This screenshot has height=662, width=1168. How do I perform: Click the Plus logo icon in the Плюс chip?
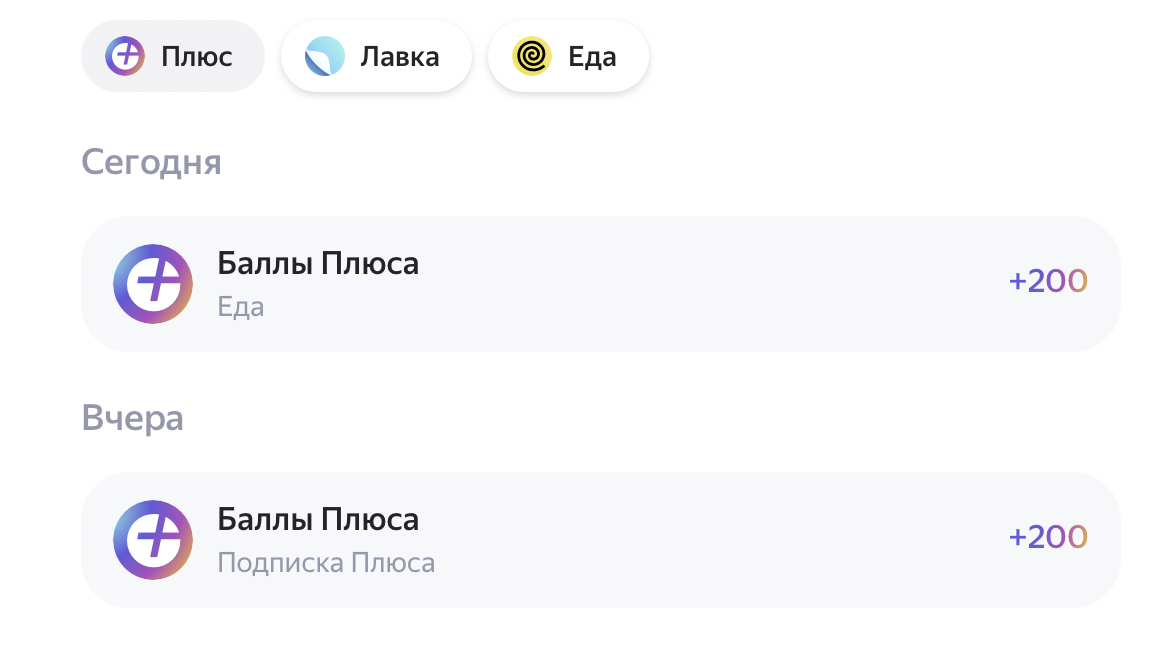(124, 56)
